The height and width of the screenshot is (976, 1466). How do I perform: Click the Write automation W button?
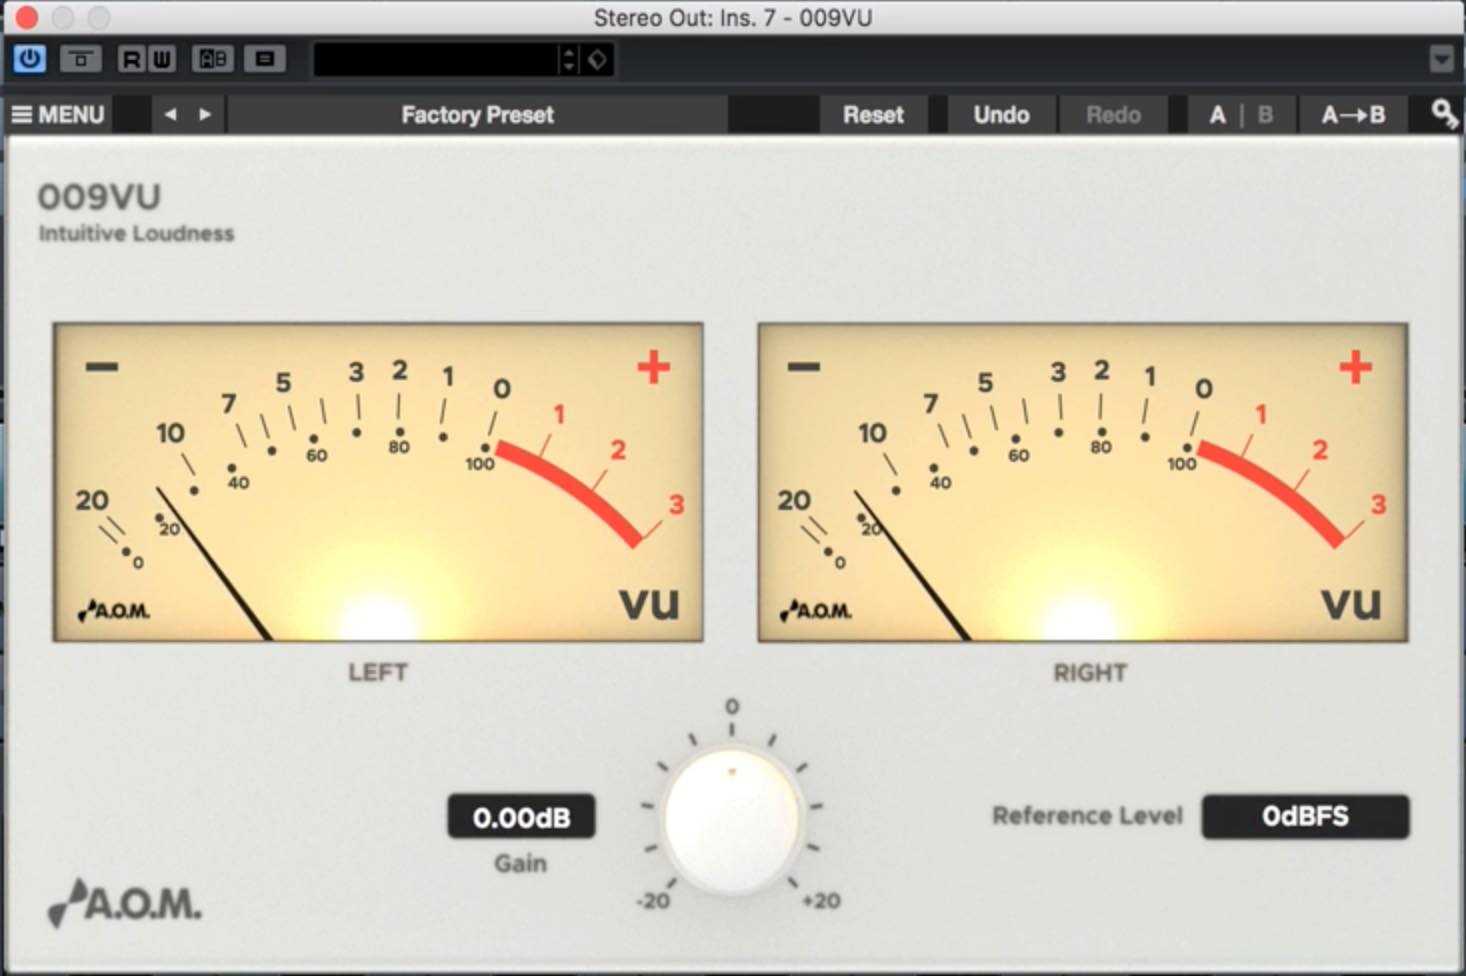tap(161, 59)
